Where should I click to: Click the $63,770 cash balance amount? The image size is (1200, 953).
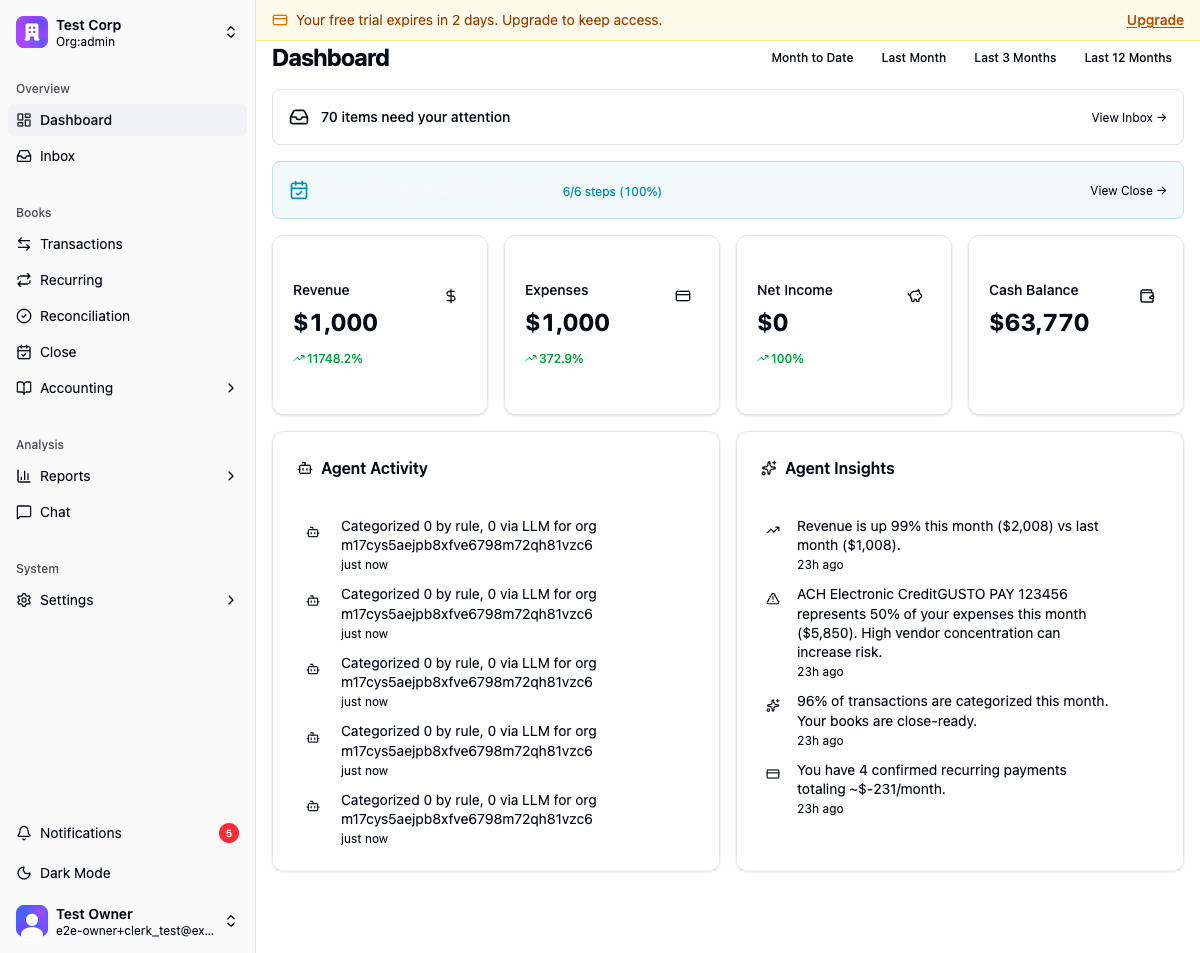(1039, 322)
